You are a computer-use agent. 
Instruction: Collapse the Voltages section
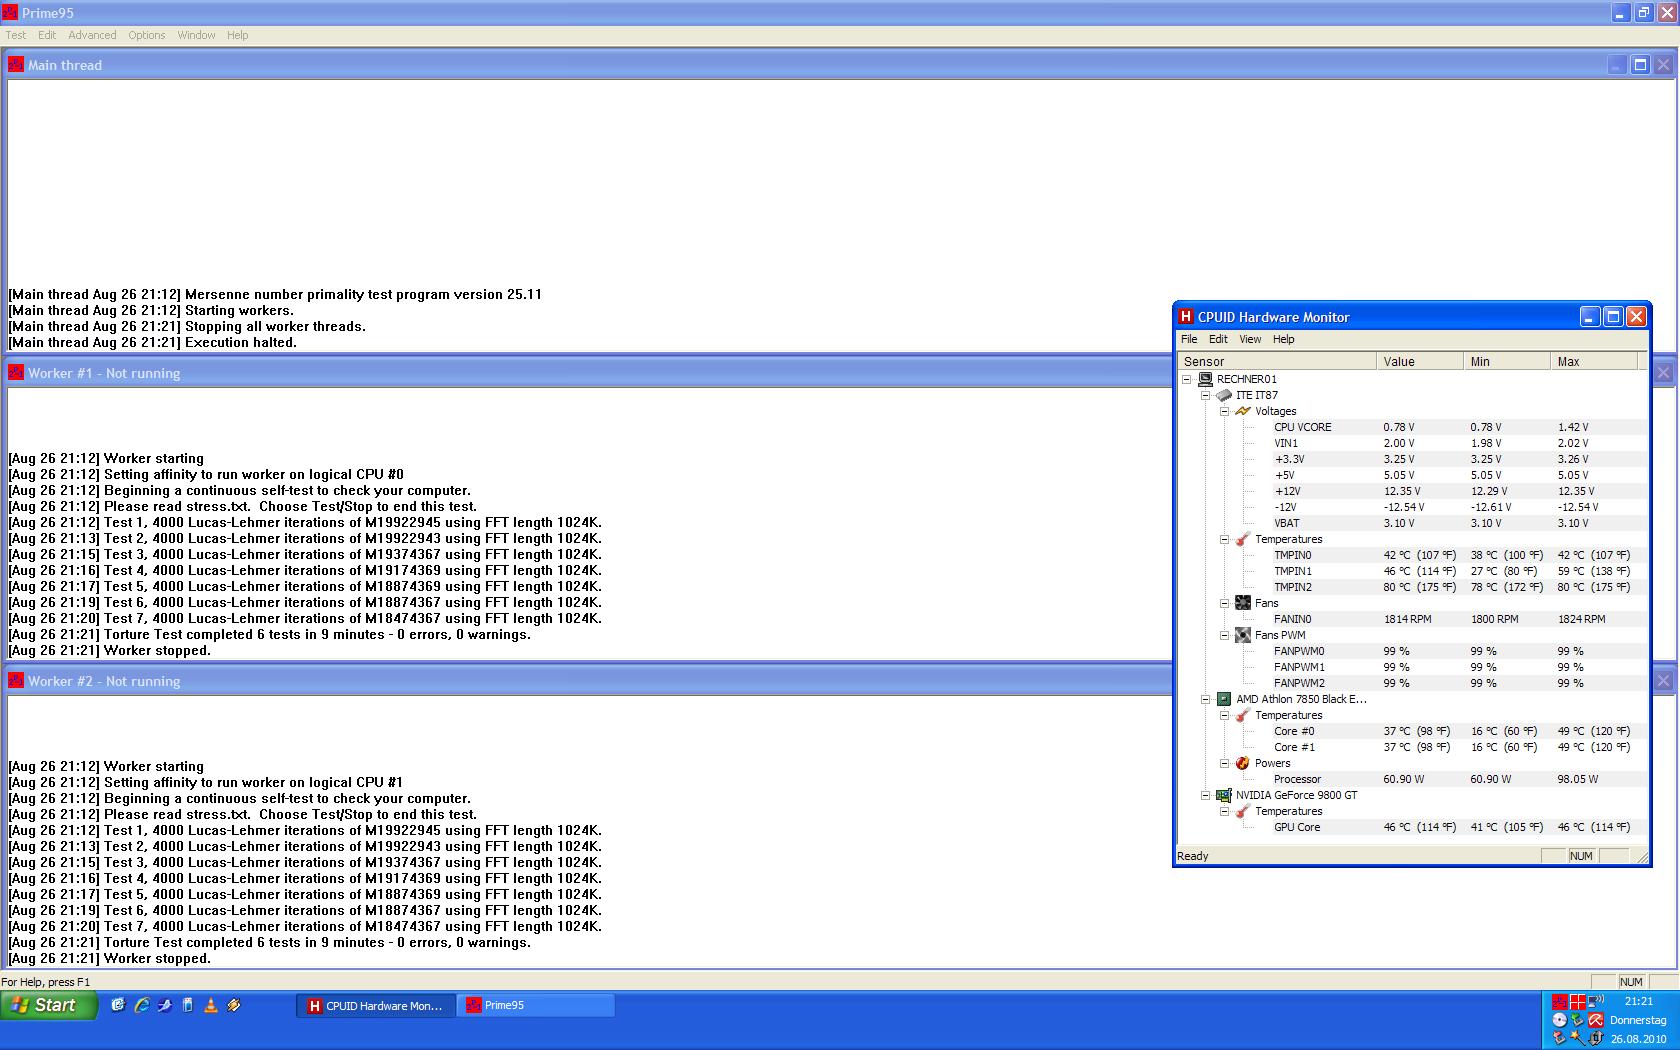[1225, 411]
